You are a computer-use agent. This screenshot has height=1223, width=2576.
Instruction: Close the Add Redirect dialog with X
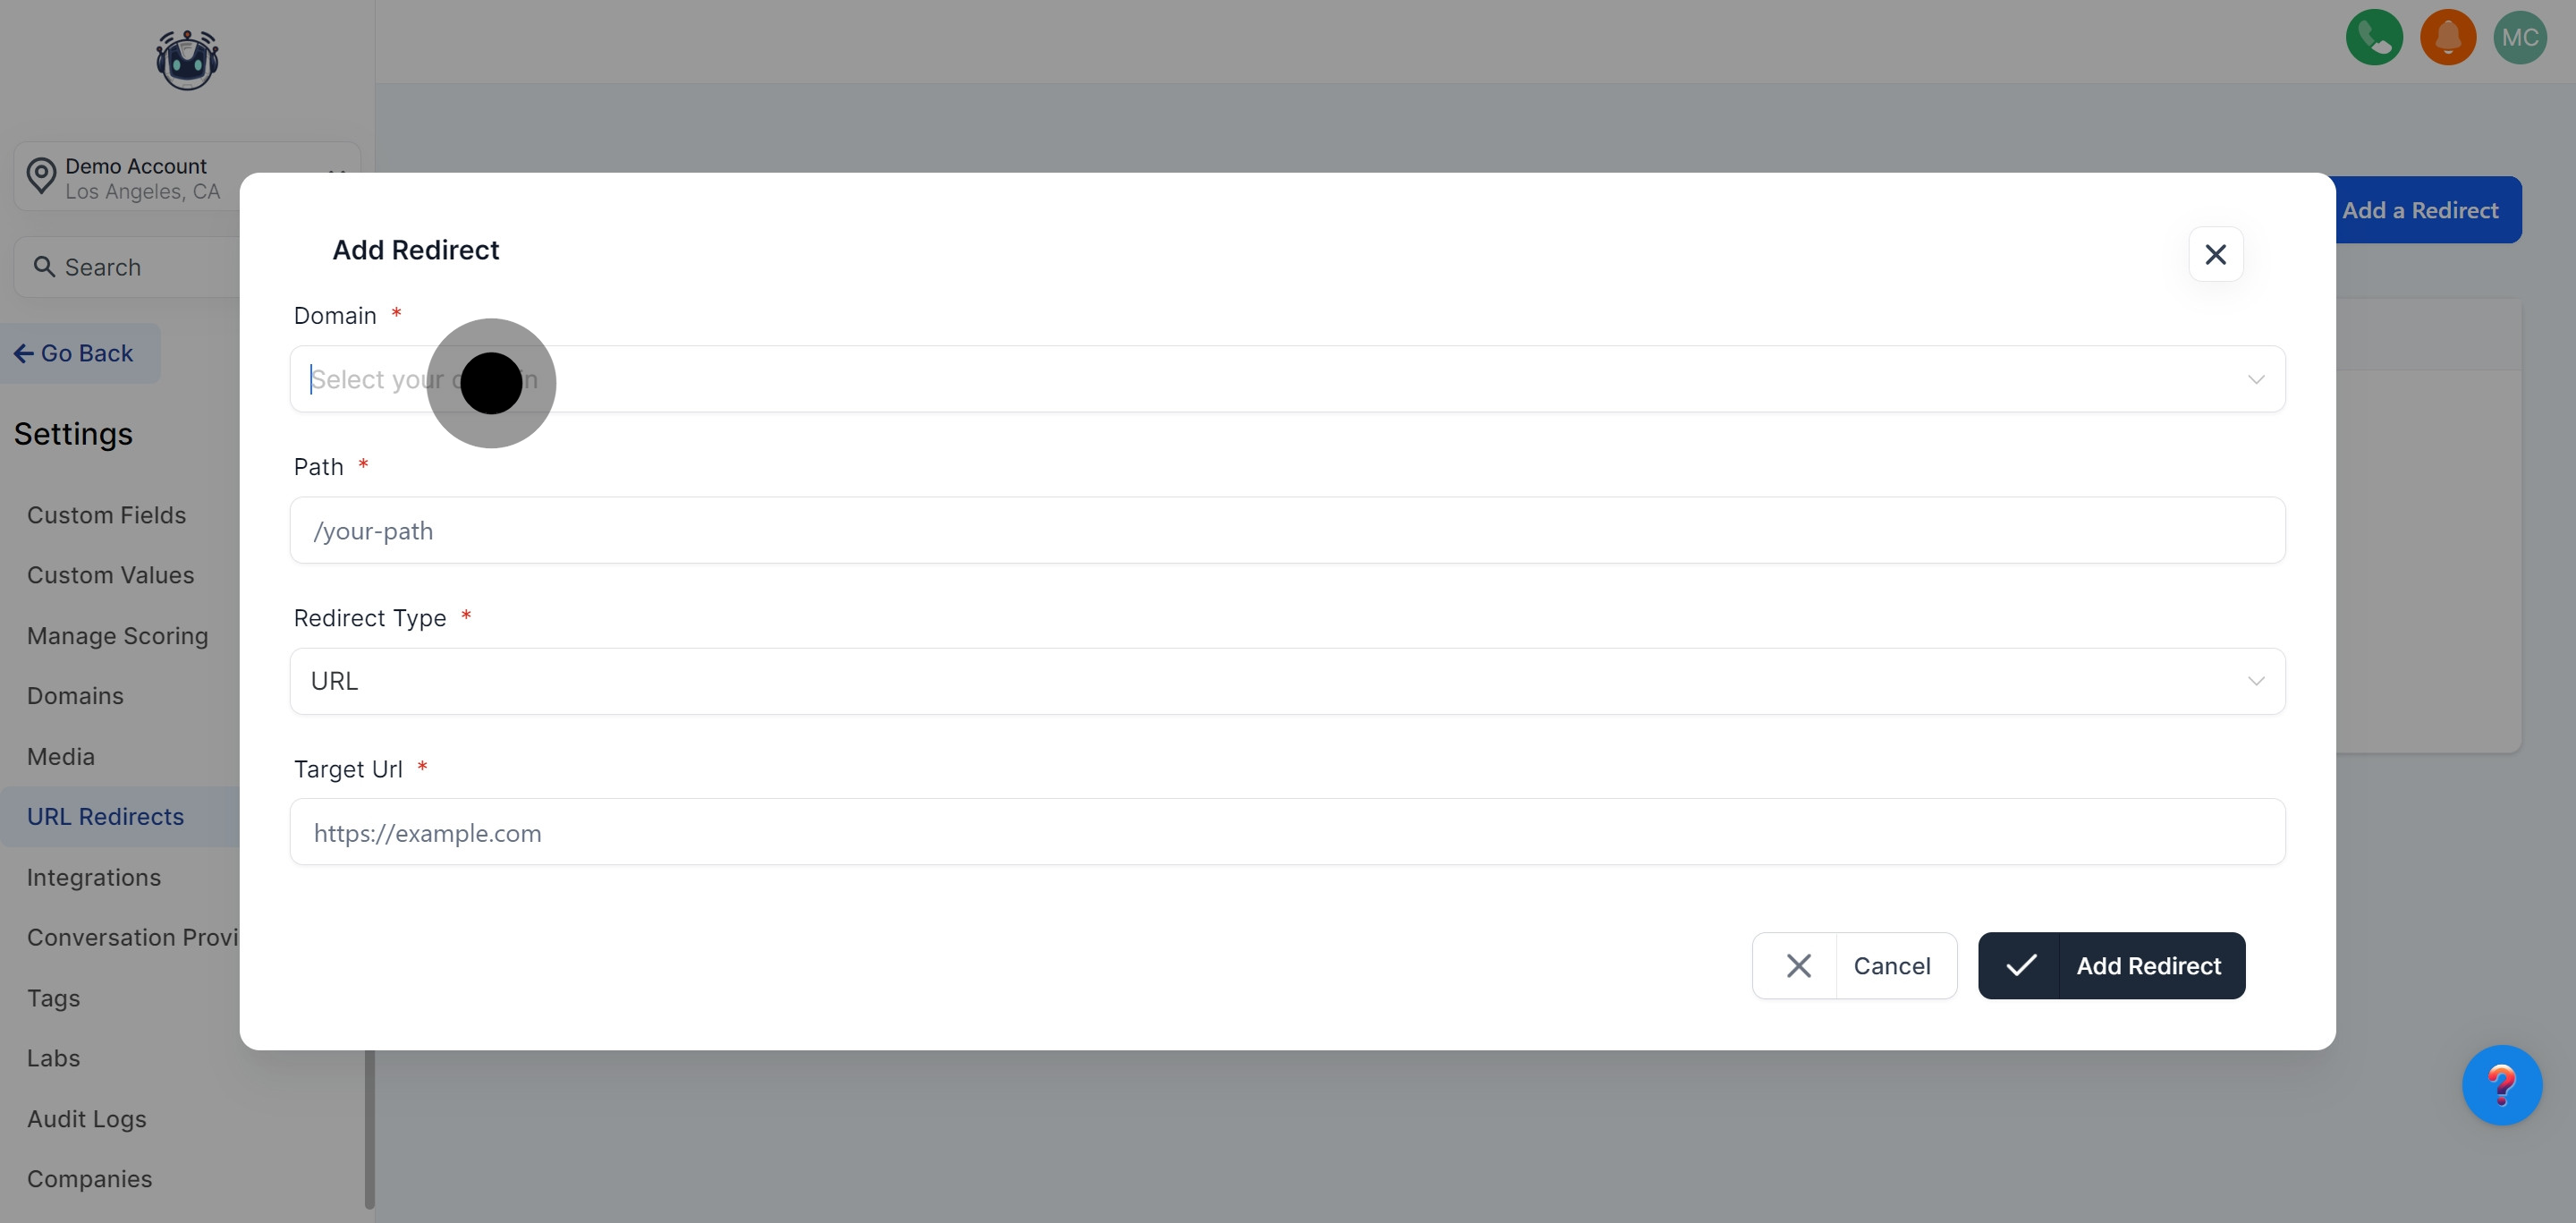[x=2215, y=255]
